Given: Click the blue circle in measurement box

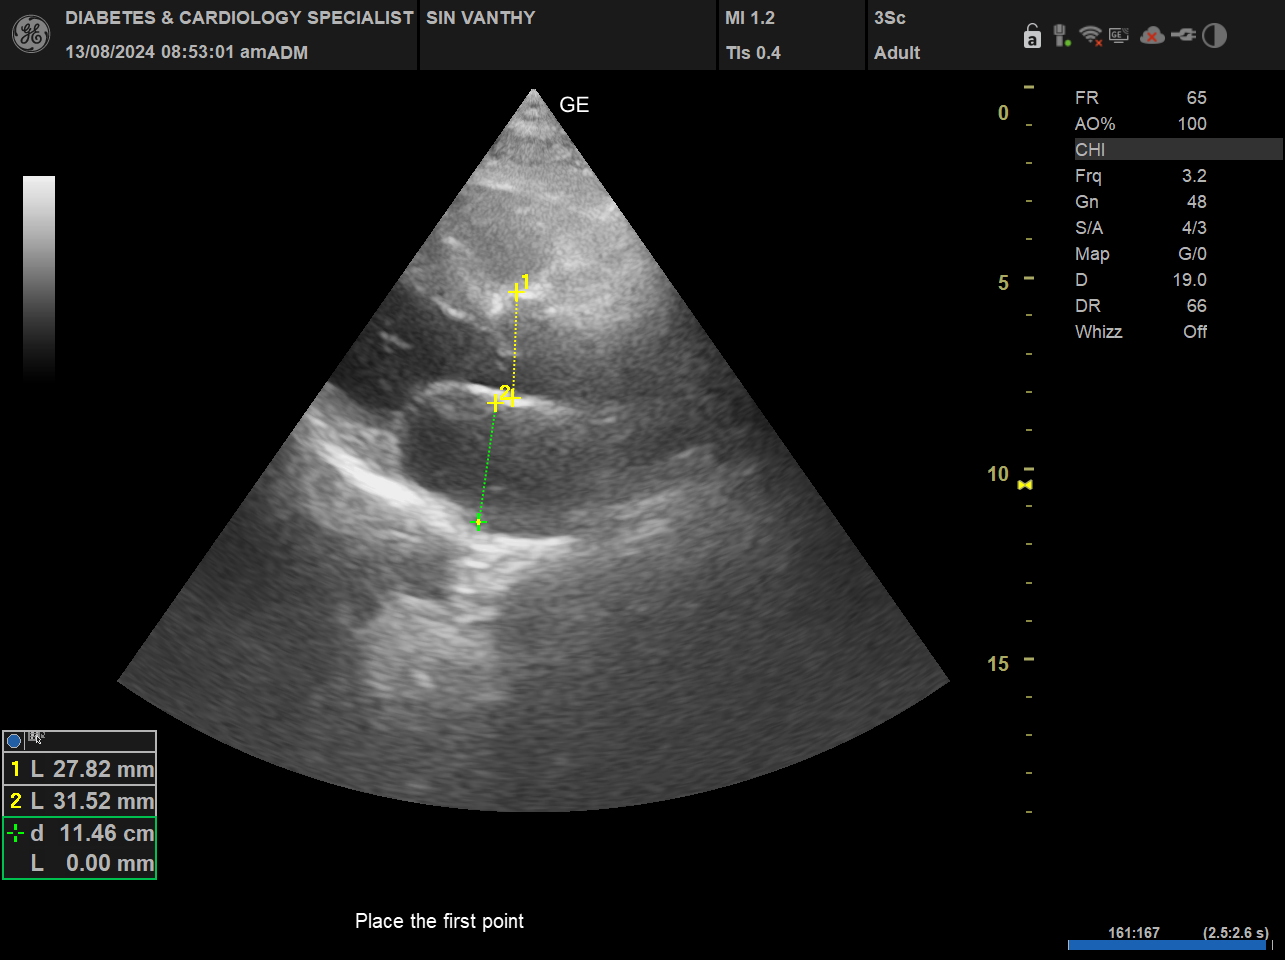Looking at the screenshot, I should (x=14, y=741).
